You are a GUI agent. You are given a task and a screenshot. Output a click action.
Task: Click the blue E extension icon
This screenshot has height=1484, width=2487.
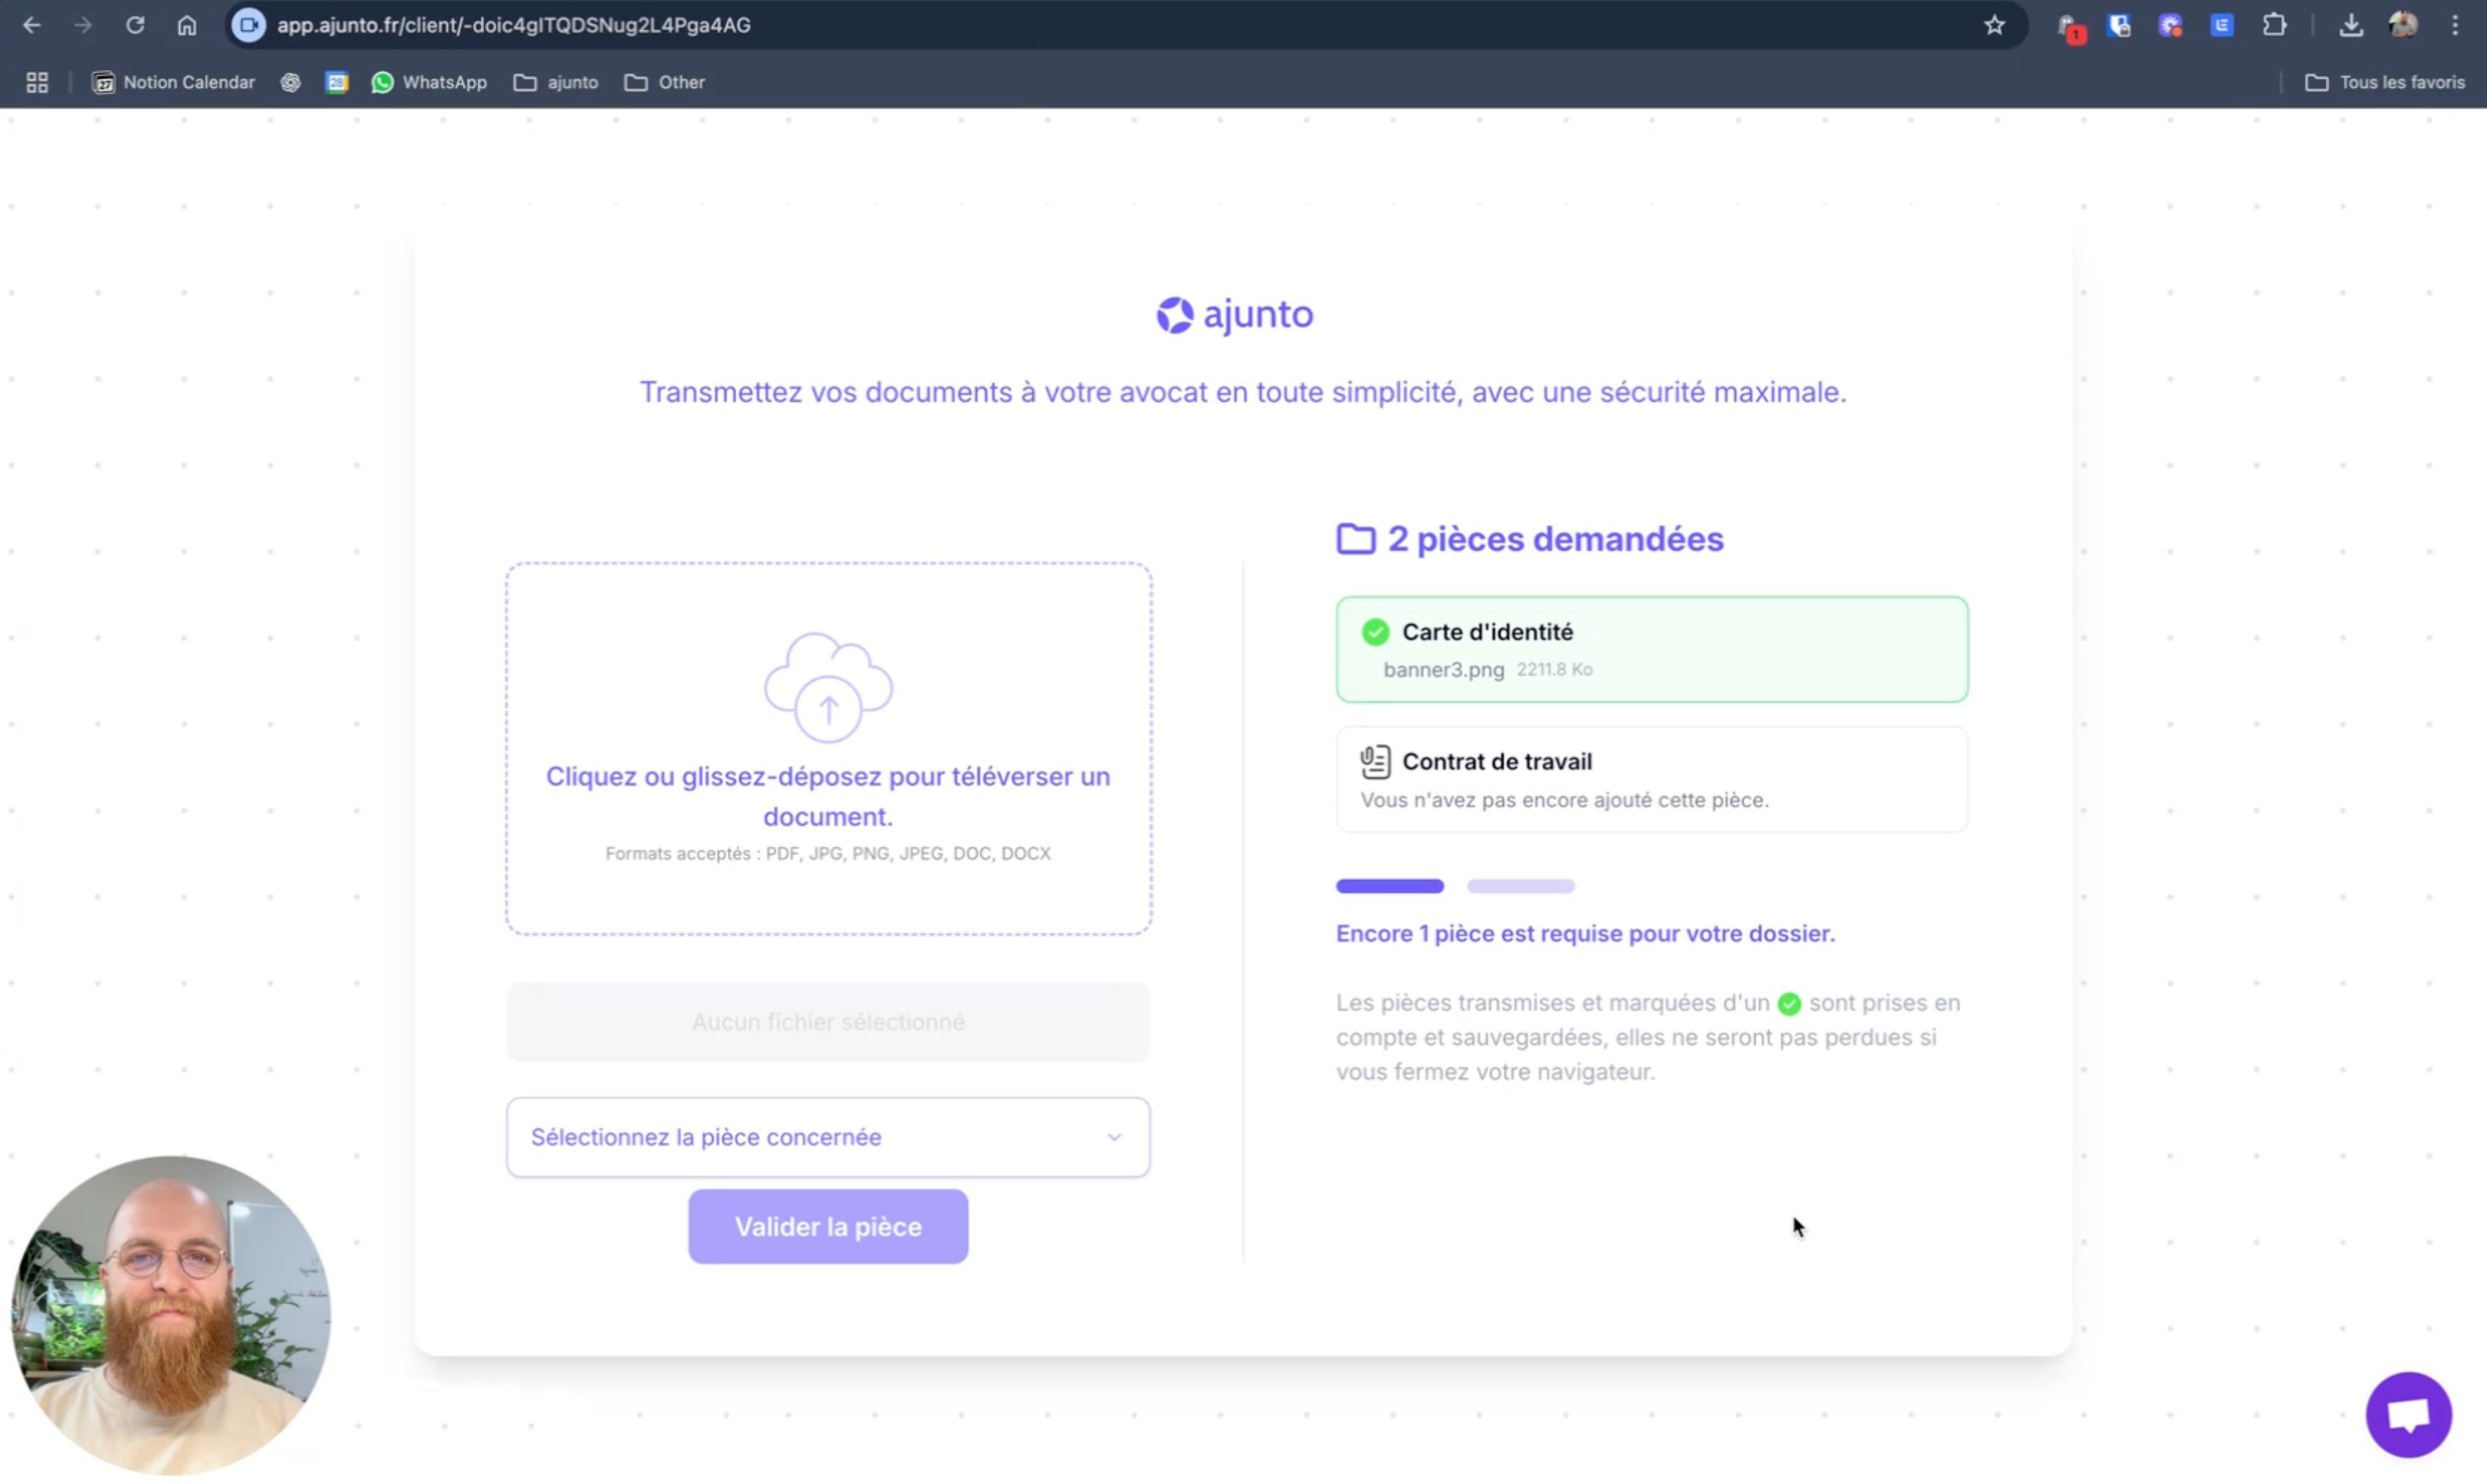[2222, 25]
